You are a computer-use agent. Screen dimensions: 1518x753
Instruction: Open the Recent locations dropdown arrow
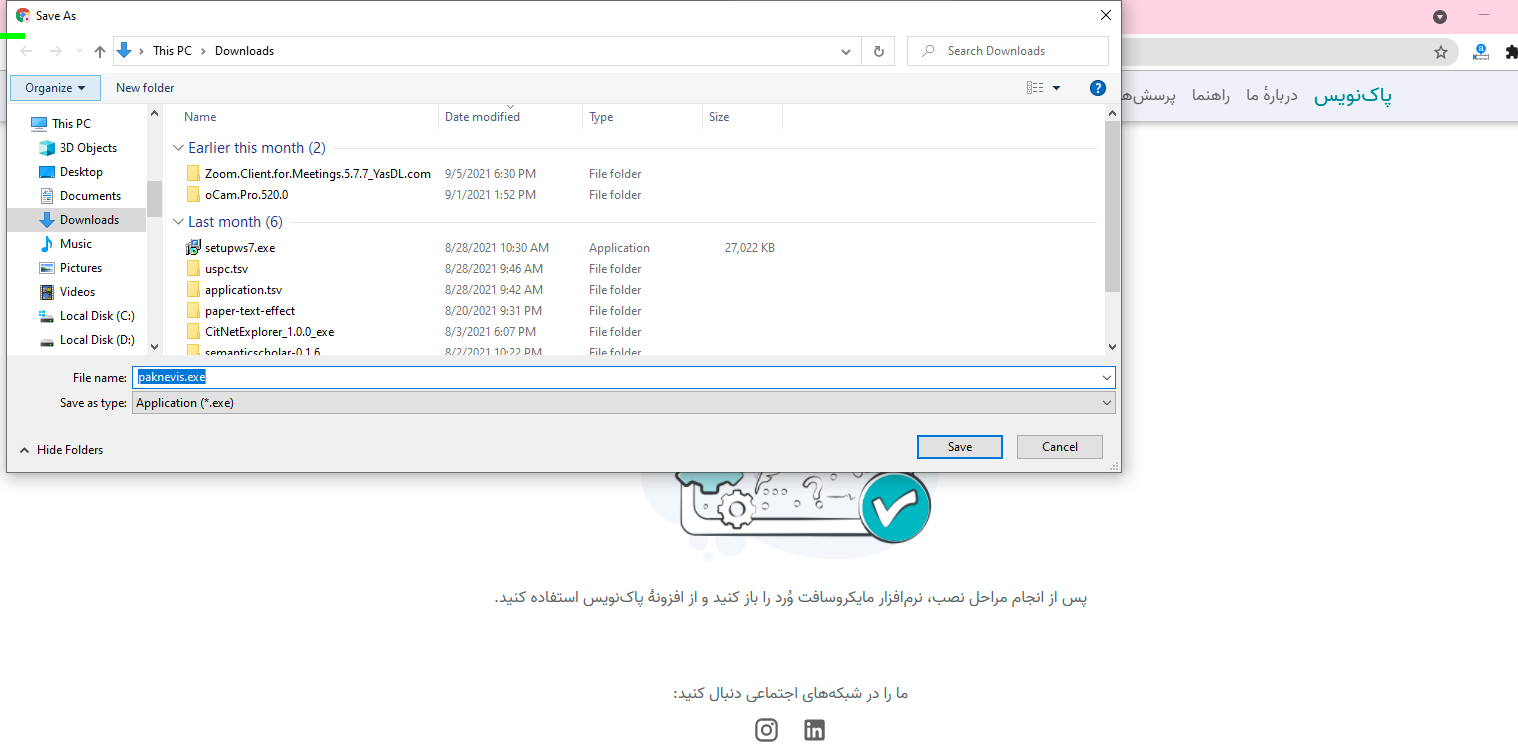(79, 51)
